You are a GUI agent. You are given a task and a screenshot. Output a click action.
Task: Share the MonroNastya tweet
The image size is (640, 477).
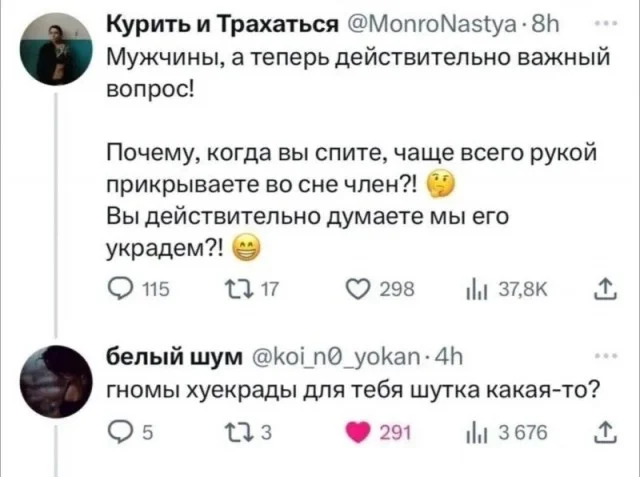pyautogui.click(x=599, y=290)
